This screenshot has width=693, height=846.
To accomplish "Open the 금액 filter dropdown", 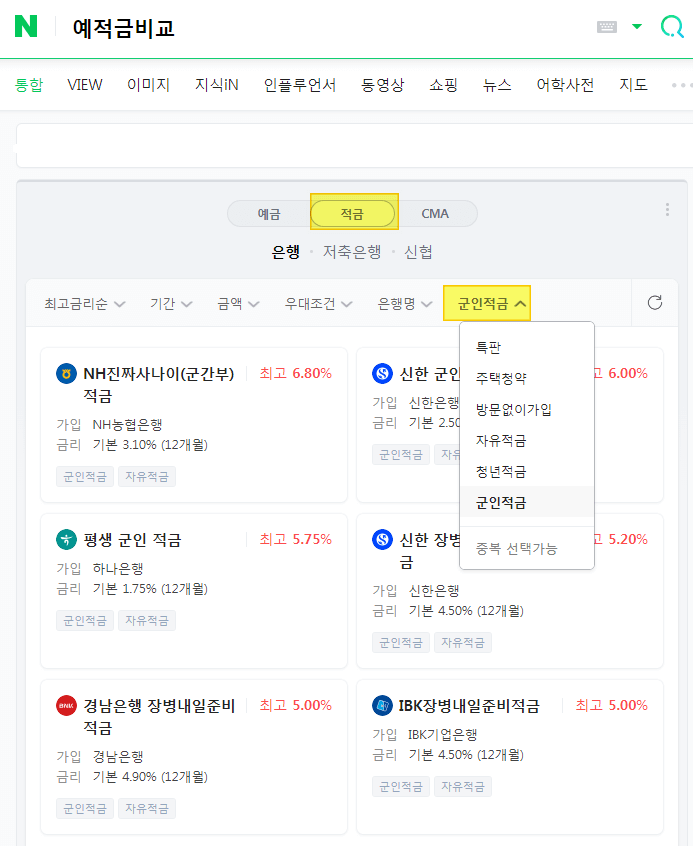I will point(238,304).
